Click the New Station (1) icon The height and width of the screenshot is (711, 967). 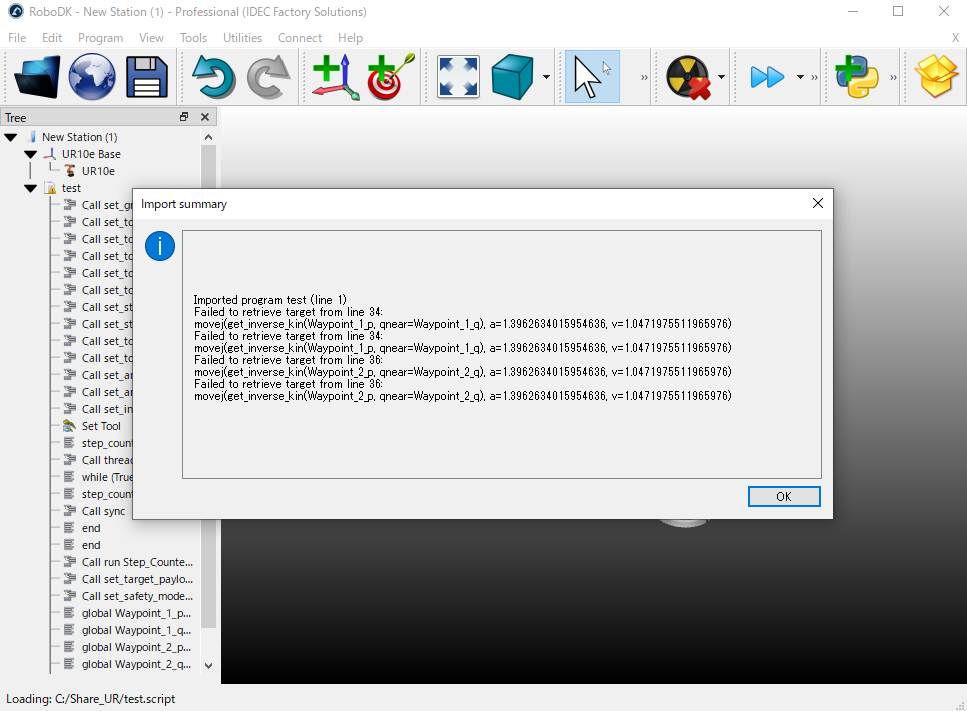coord(32,137)
